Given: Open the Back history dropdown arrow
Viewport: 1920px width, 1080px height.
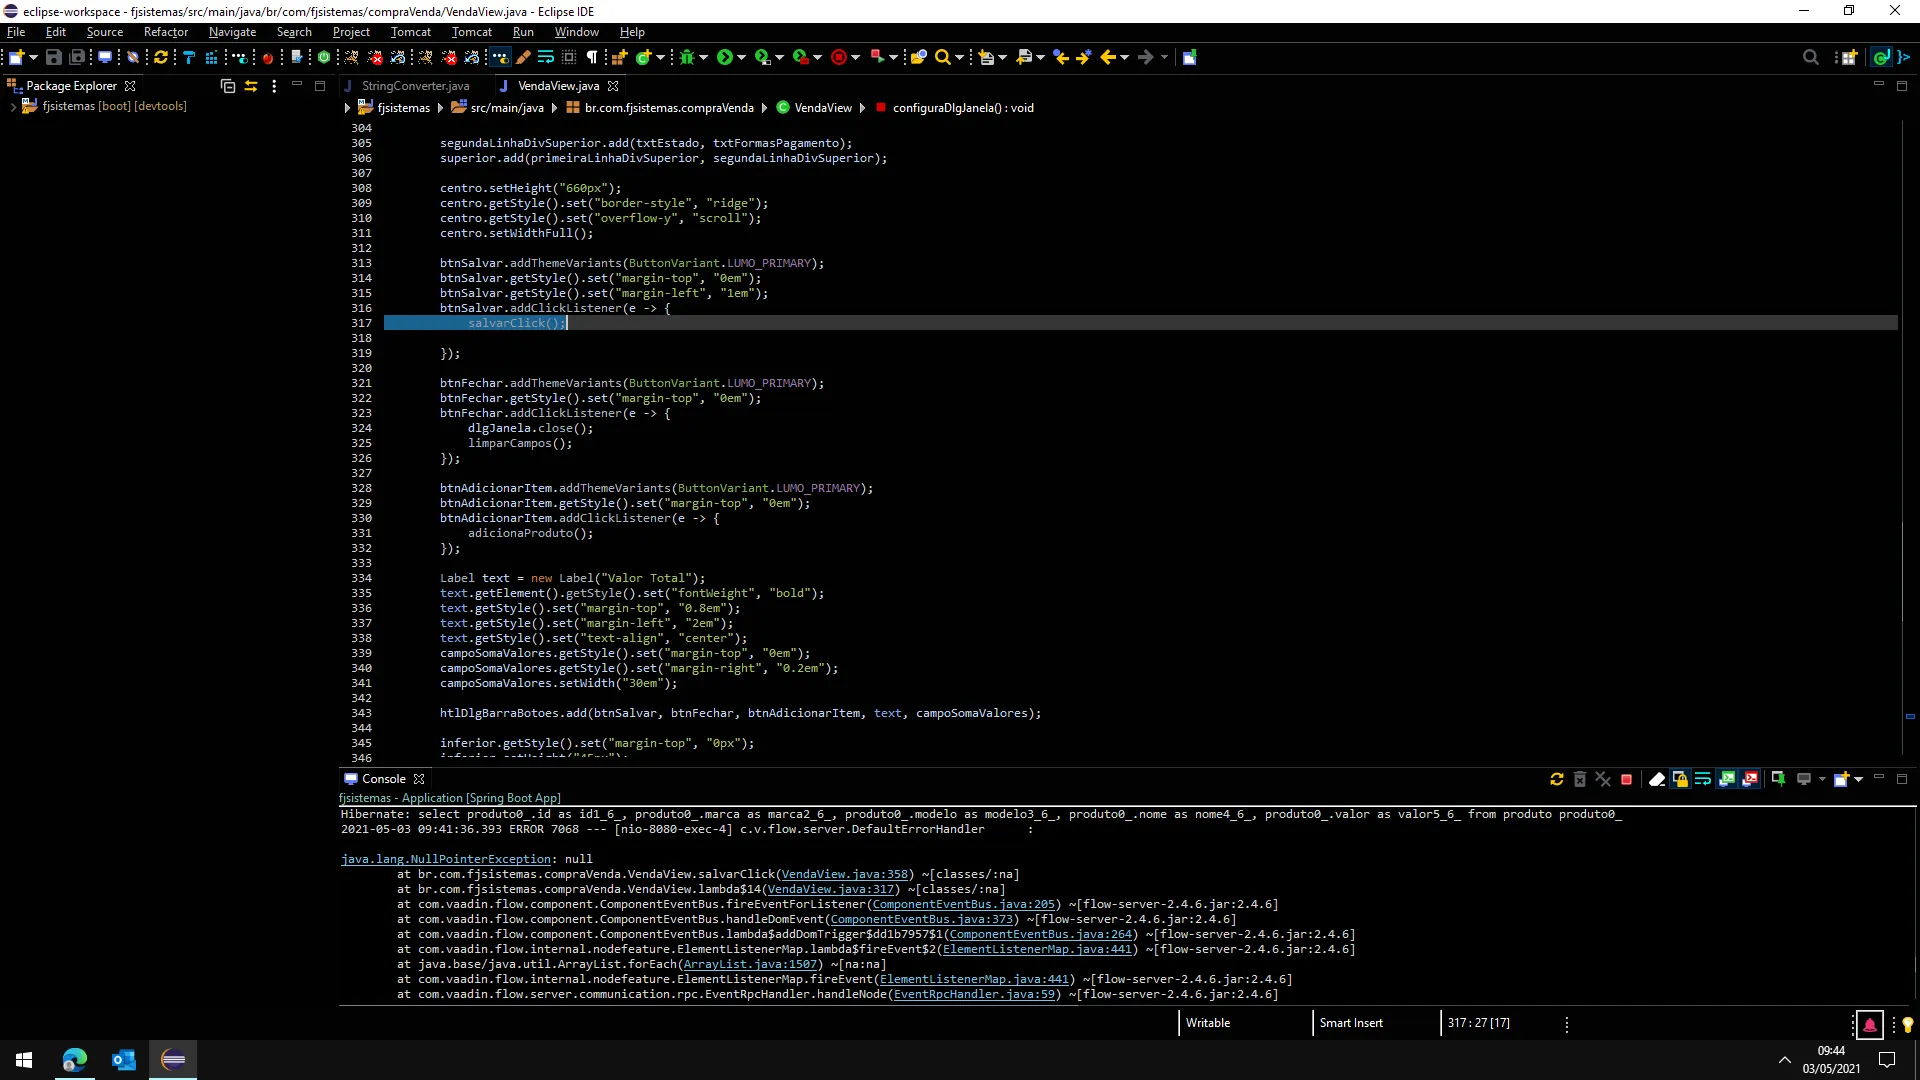Looking at the screenshot, I should point(1125,57).
